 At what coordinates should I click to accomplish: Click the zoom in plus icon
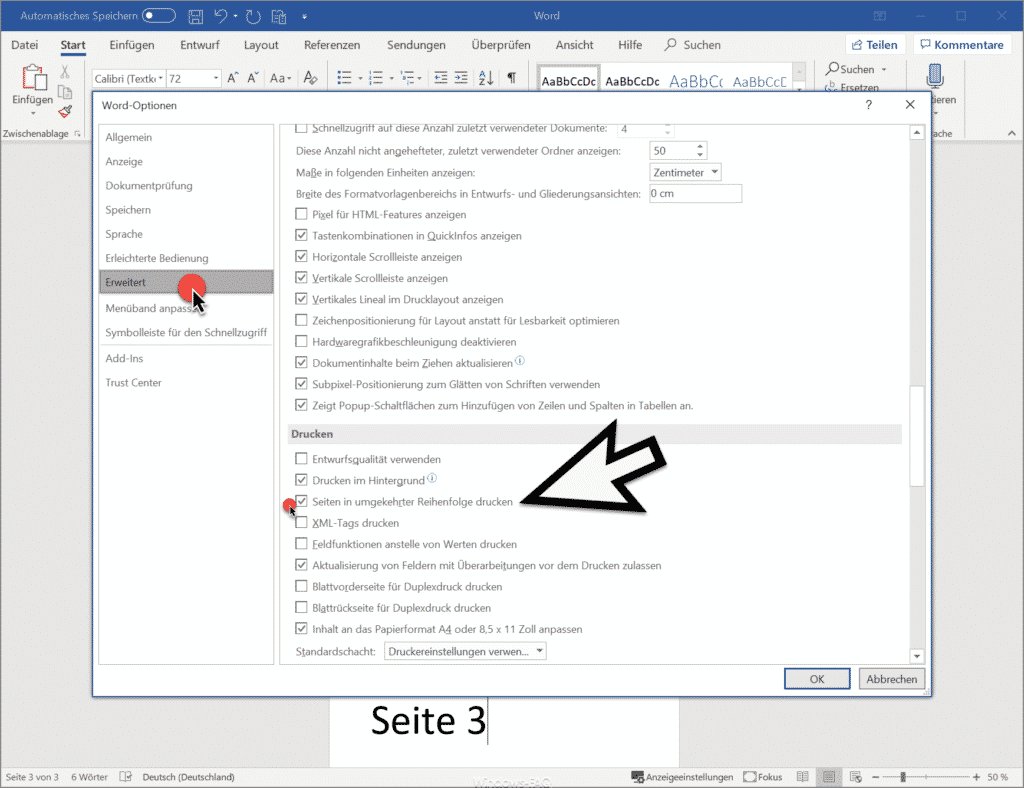click(976, 777)
